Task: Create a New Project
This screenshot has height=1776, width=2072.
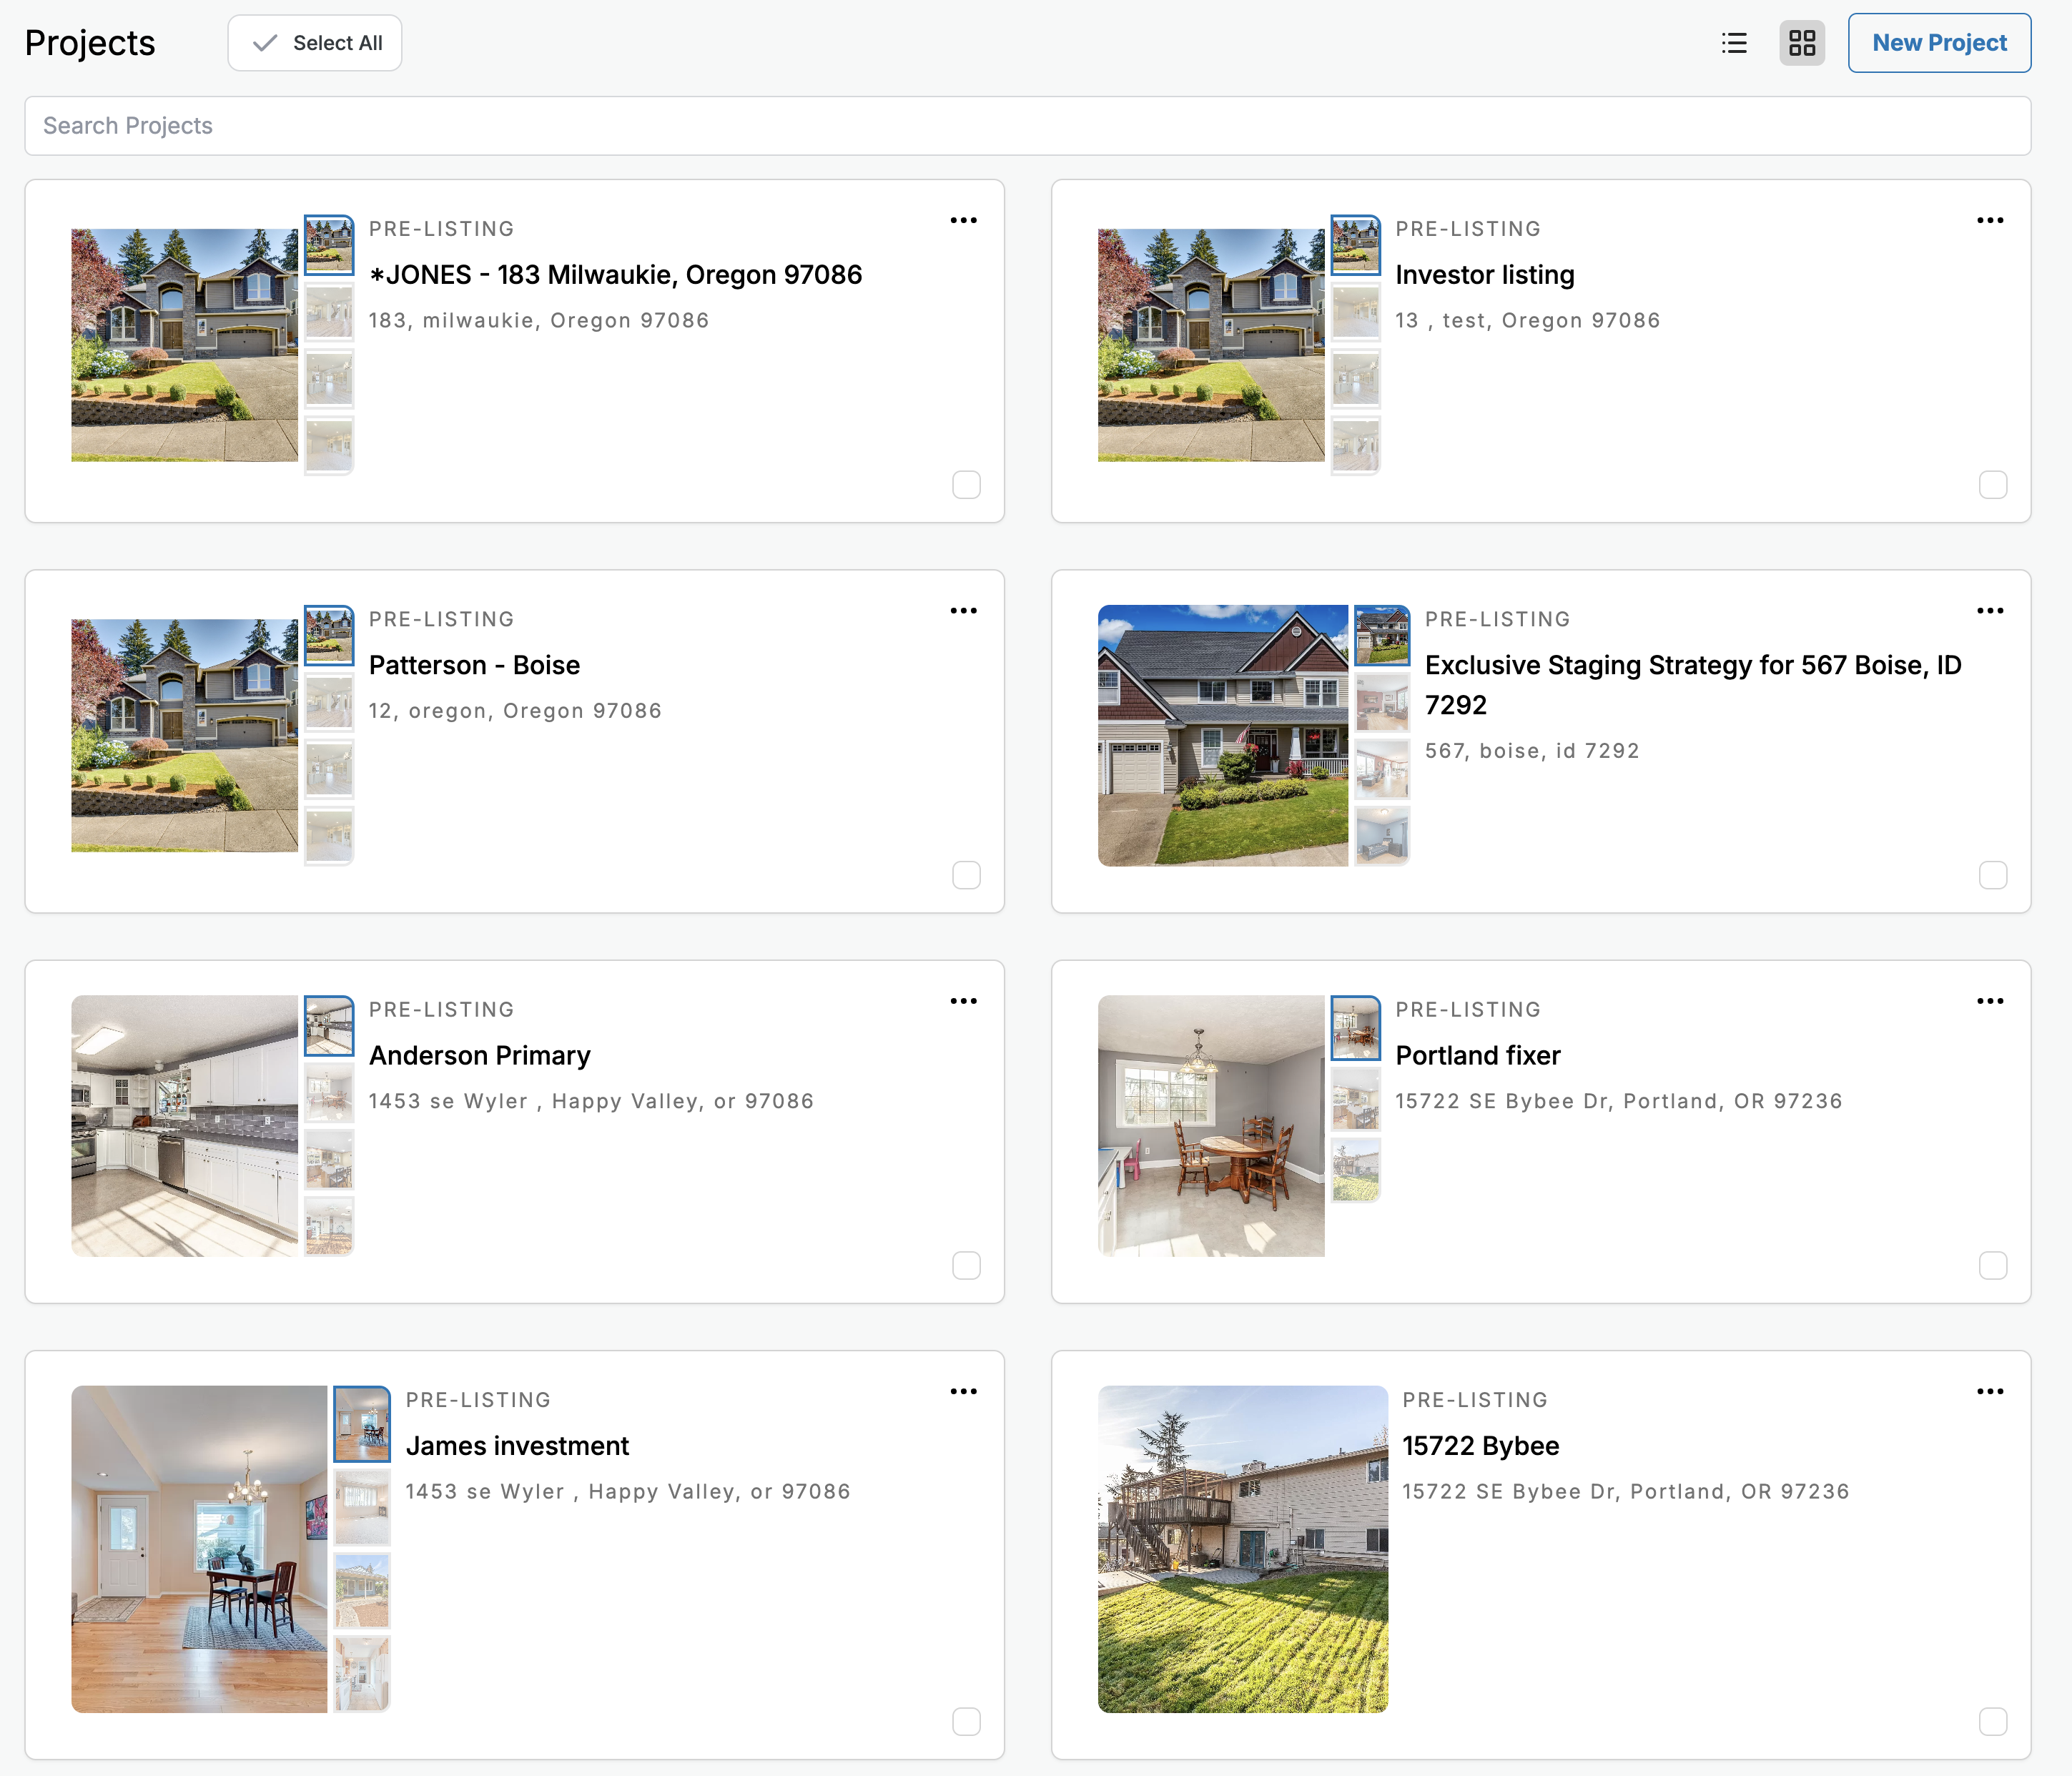Action: (1938, 43)
